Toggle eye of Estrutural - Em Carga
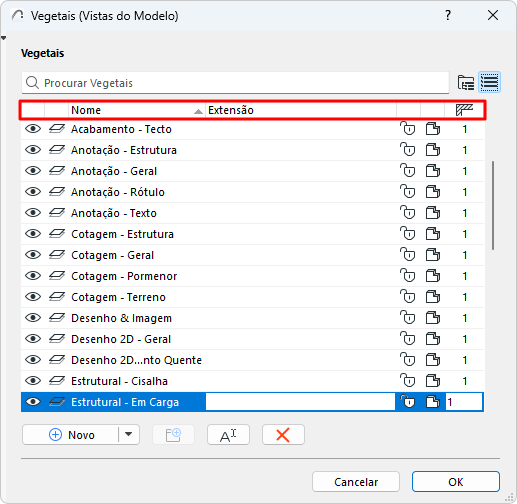Screen dimensions: 517x504 coord(33,402)
